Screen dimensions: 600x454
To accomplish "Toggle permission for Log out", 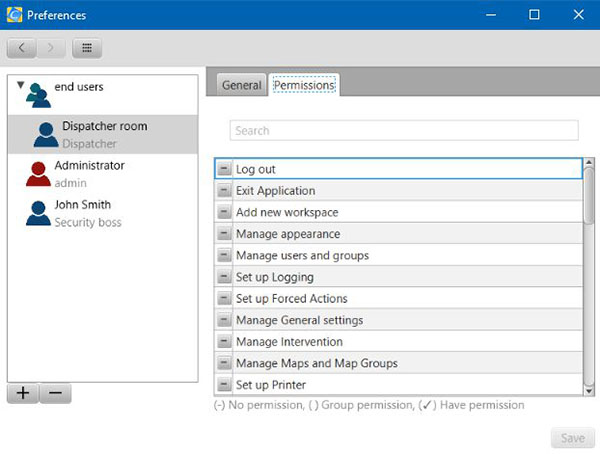I will (224, 168).
